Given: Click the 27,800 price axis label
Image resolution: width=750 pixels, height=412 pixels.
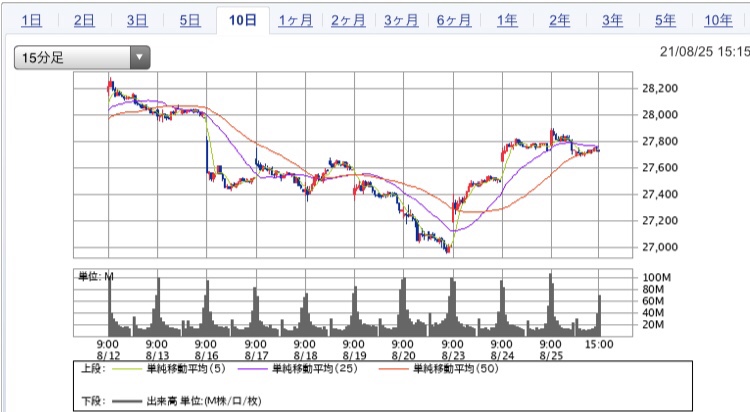Looking at the screenshot, I should 660,142.
